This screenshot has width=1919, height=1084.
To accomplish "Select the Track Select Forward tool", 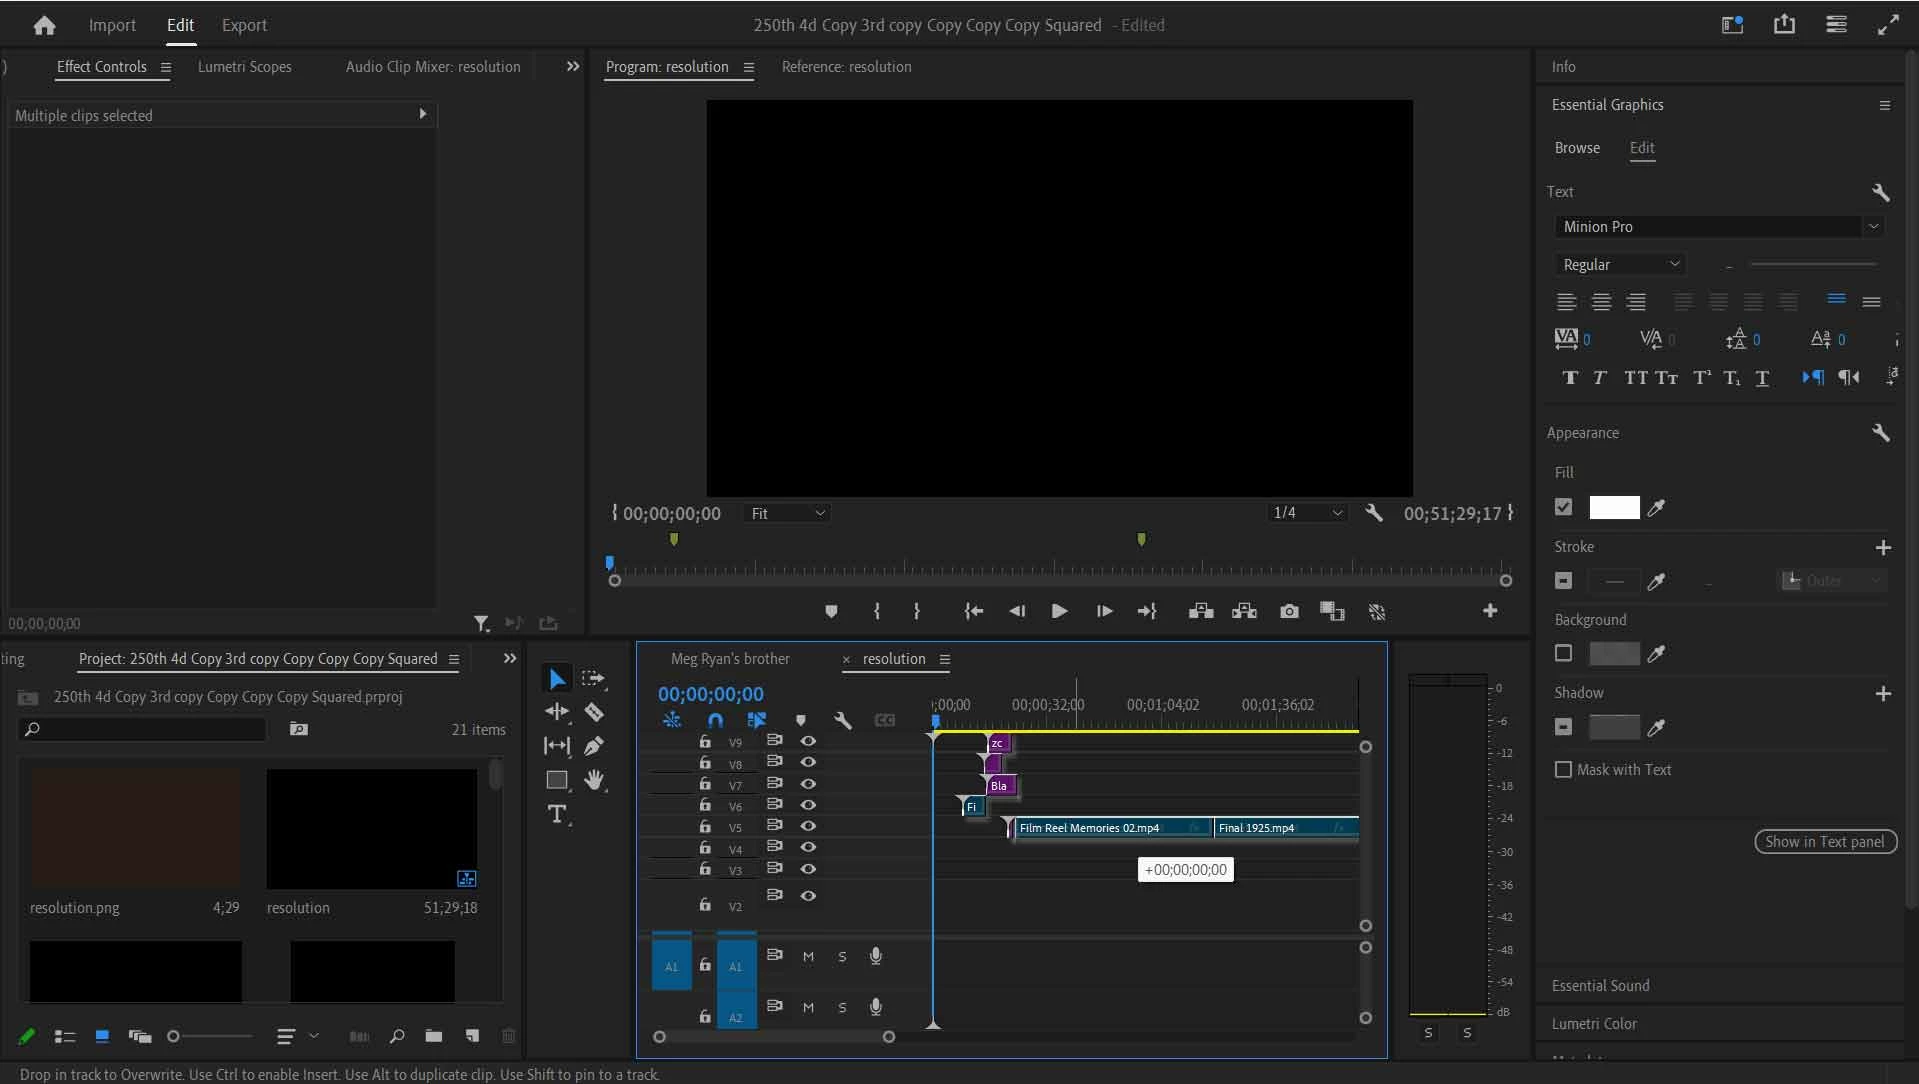I will tap(594, 678).
